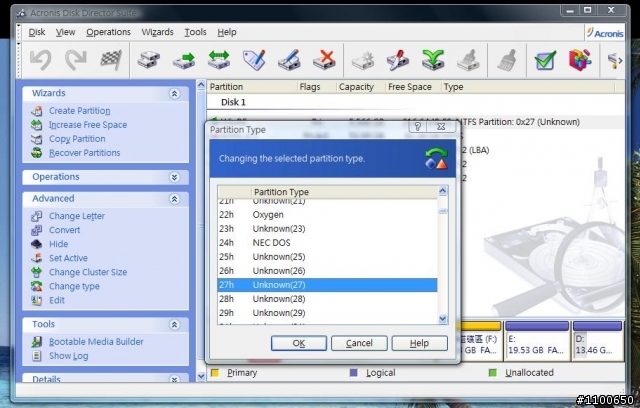Select the 28h Unknown(28) row

pos(327,299)
